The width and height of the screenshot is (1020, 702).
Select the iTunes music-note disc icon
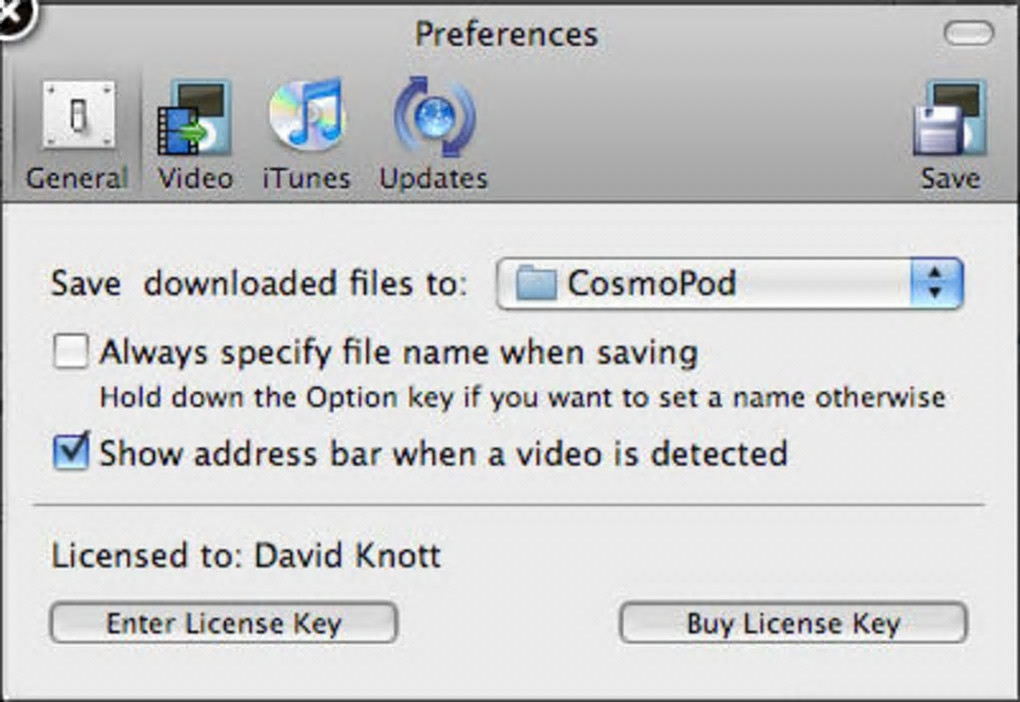click(306, 116)
